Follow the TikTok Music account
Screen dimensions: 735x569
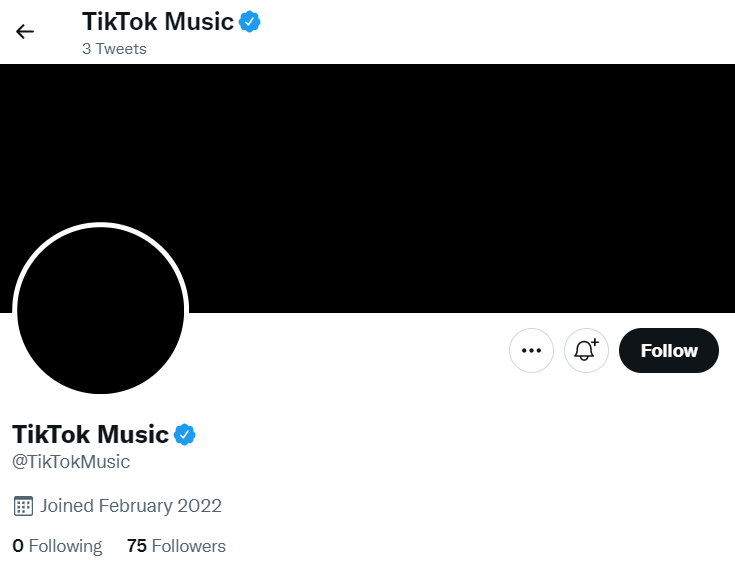point(669,351)
